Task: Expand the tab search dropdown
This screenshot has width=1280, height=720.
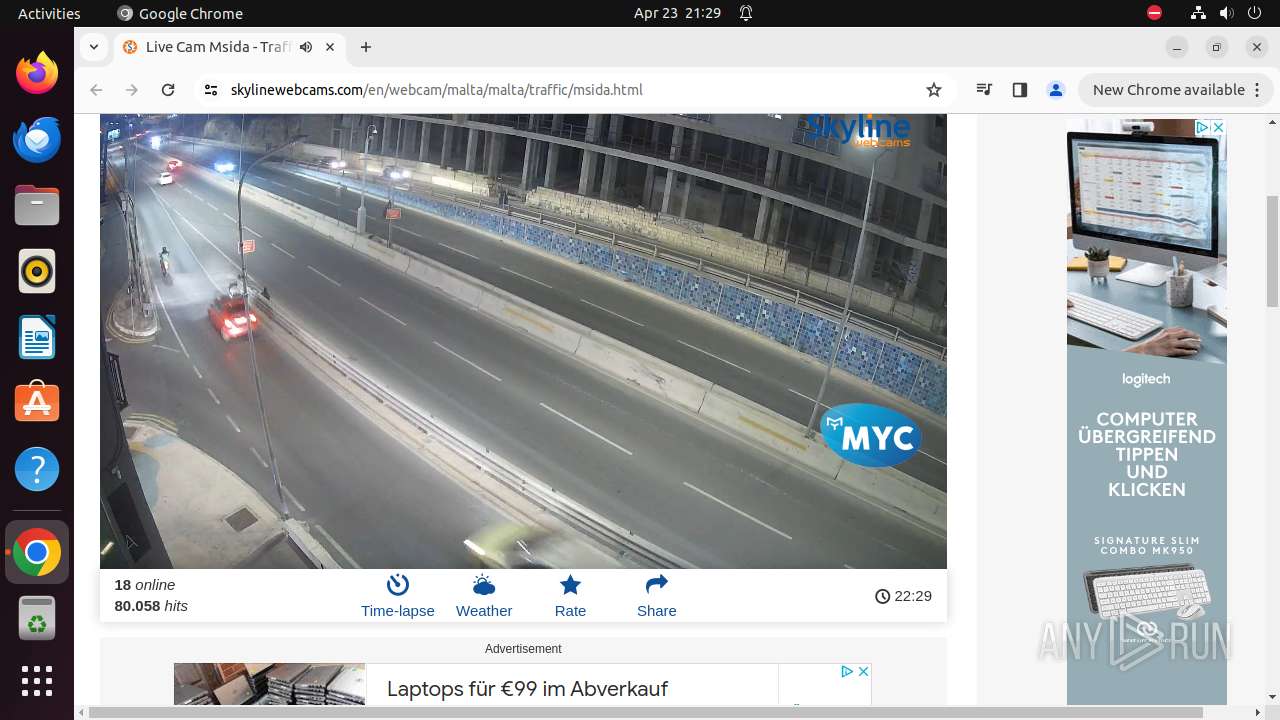Action: click(93, 47)
